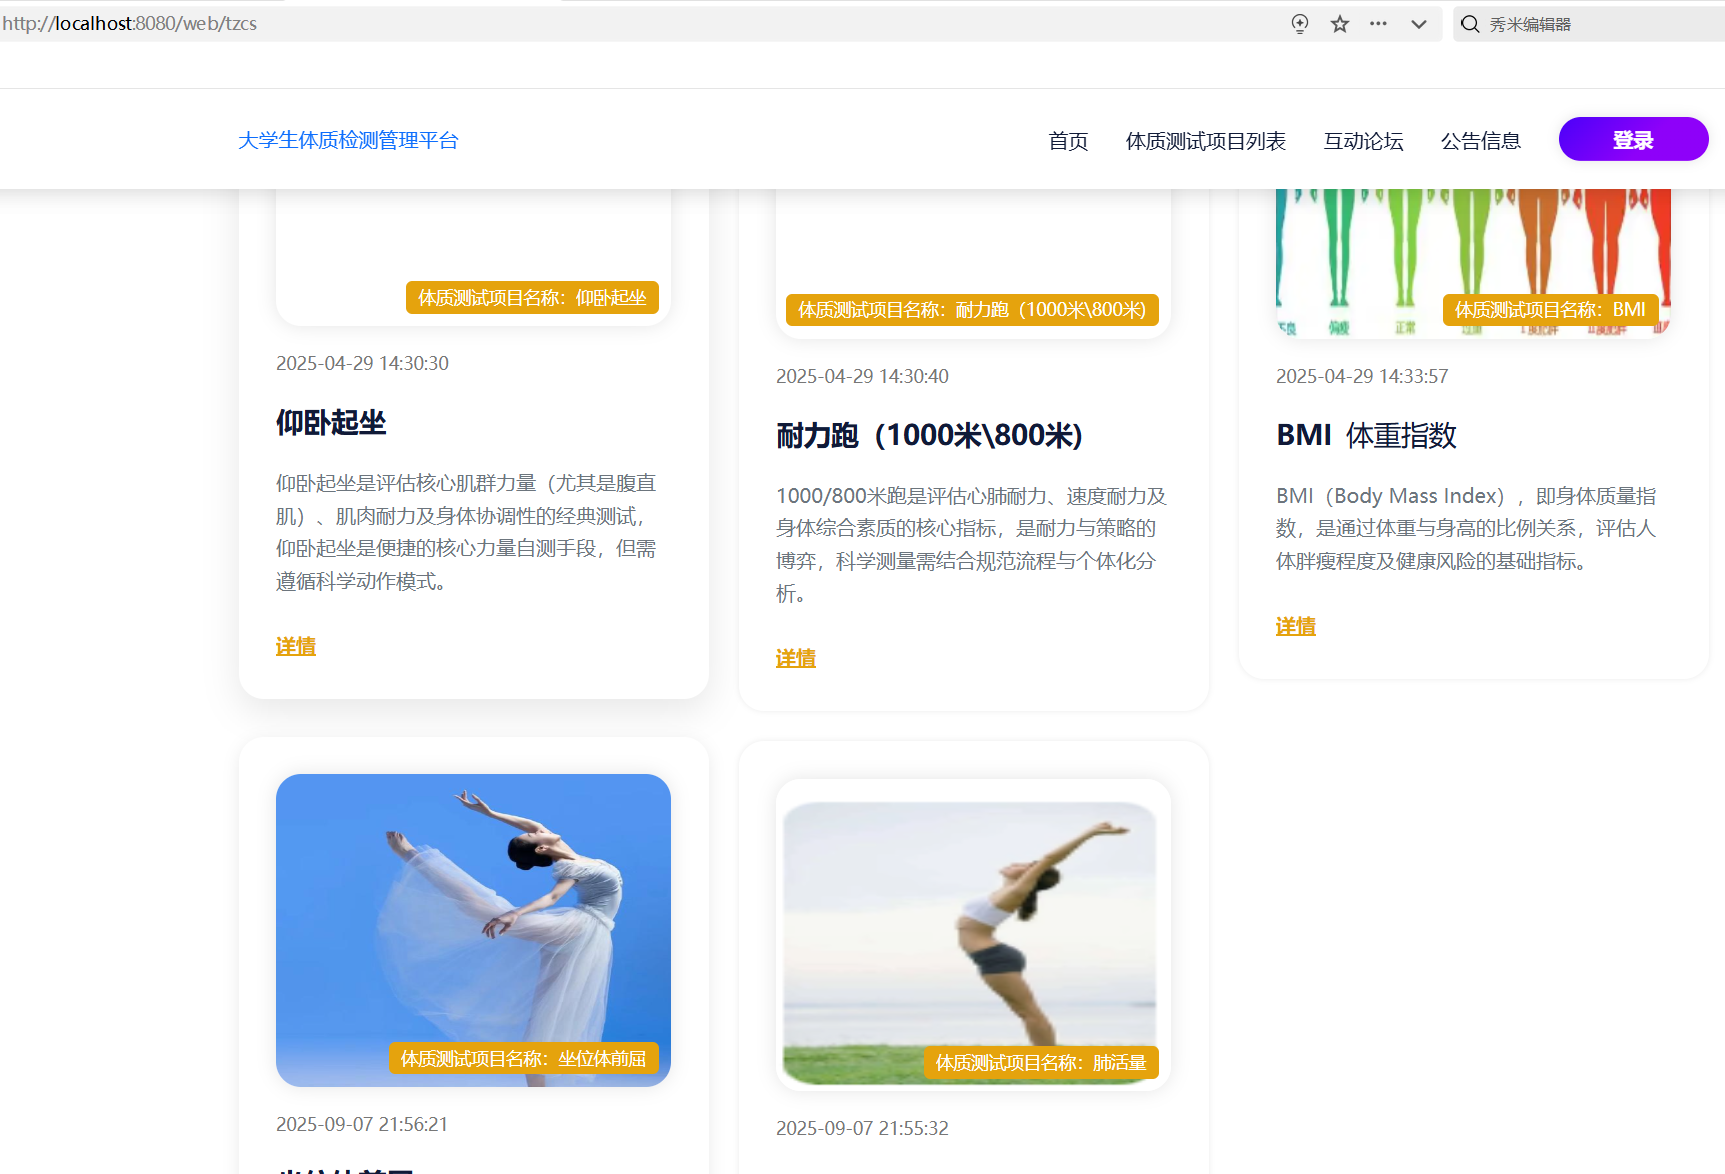Click the reader mode icon in address bar
The width and height of the screenshot is (1725, 1174).
point(1299,24)
